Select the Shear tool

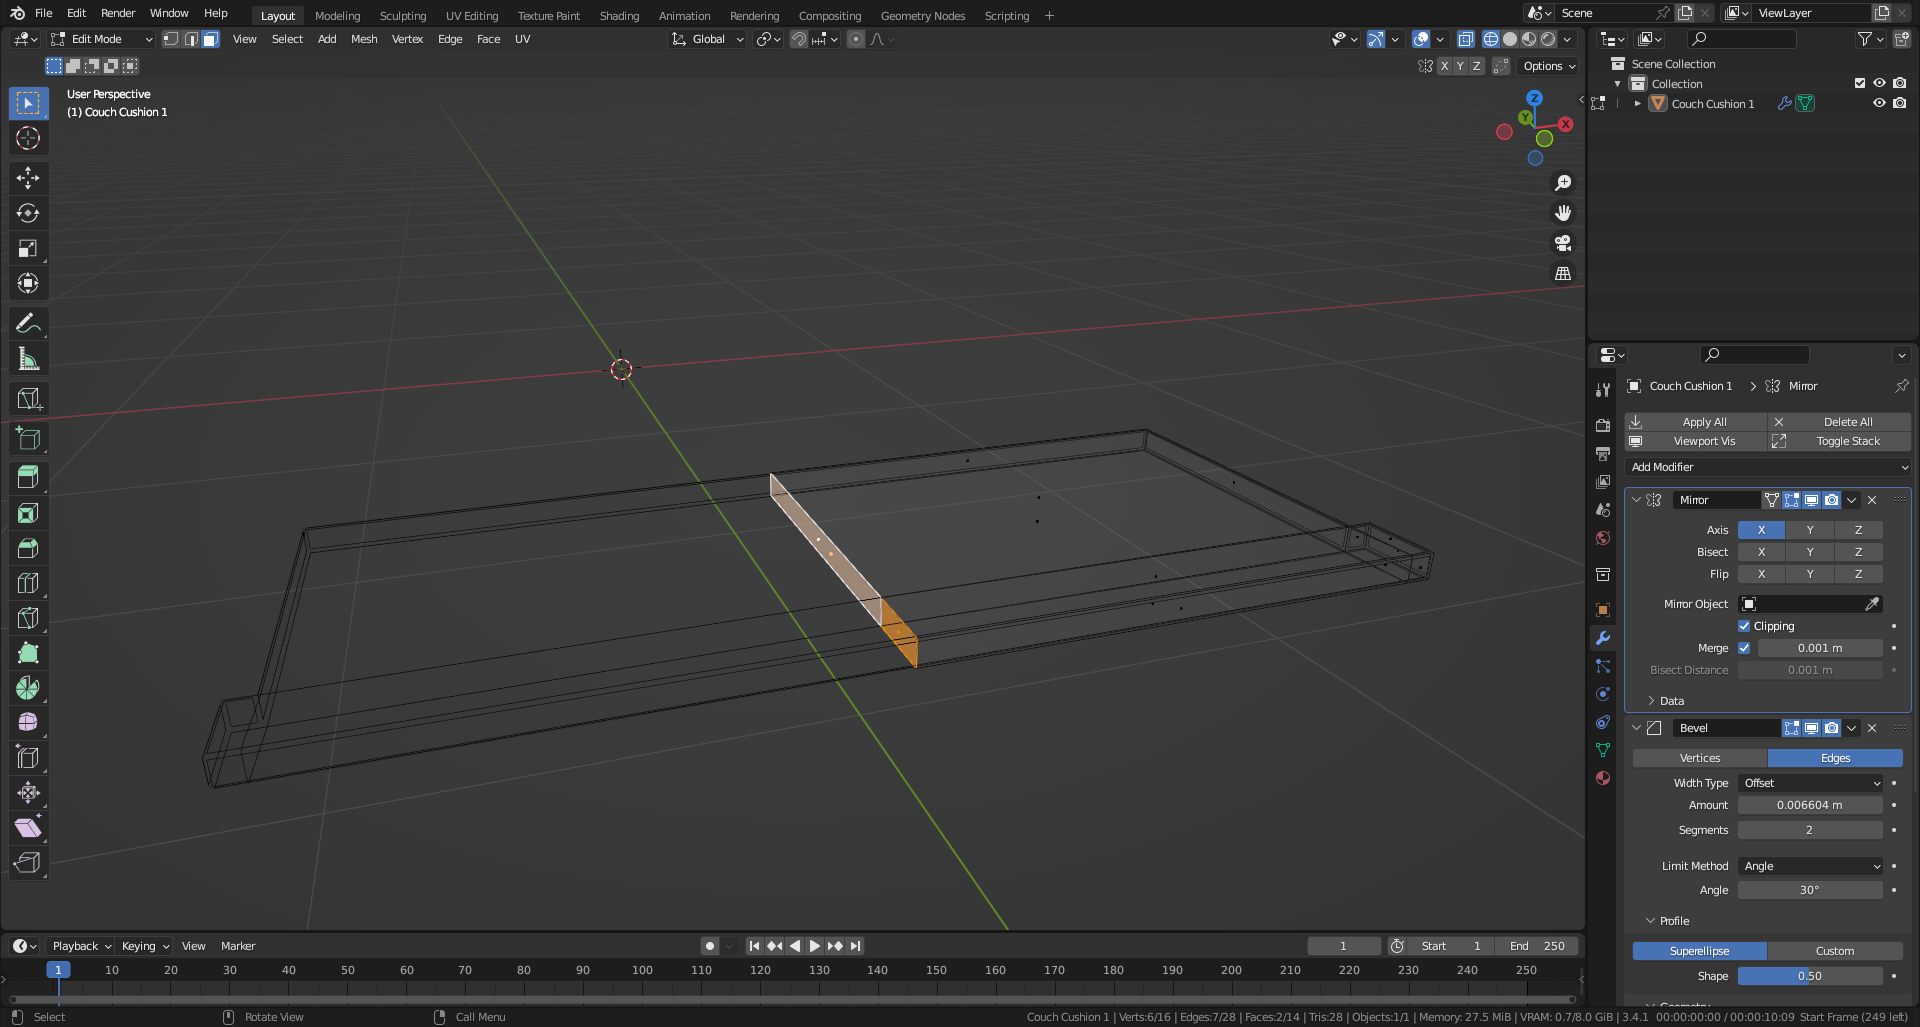point(28,827)
